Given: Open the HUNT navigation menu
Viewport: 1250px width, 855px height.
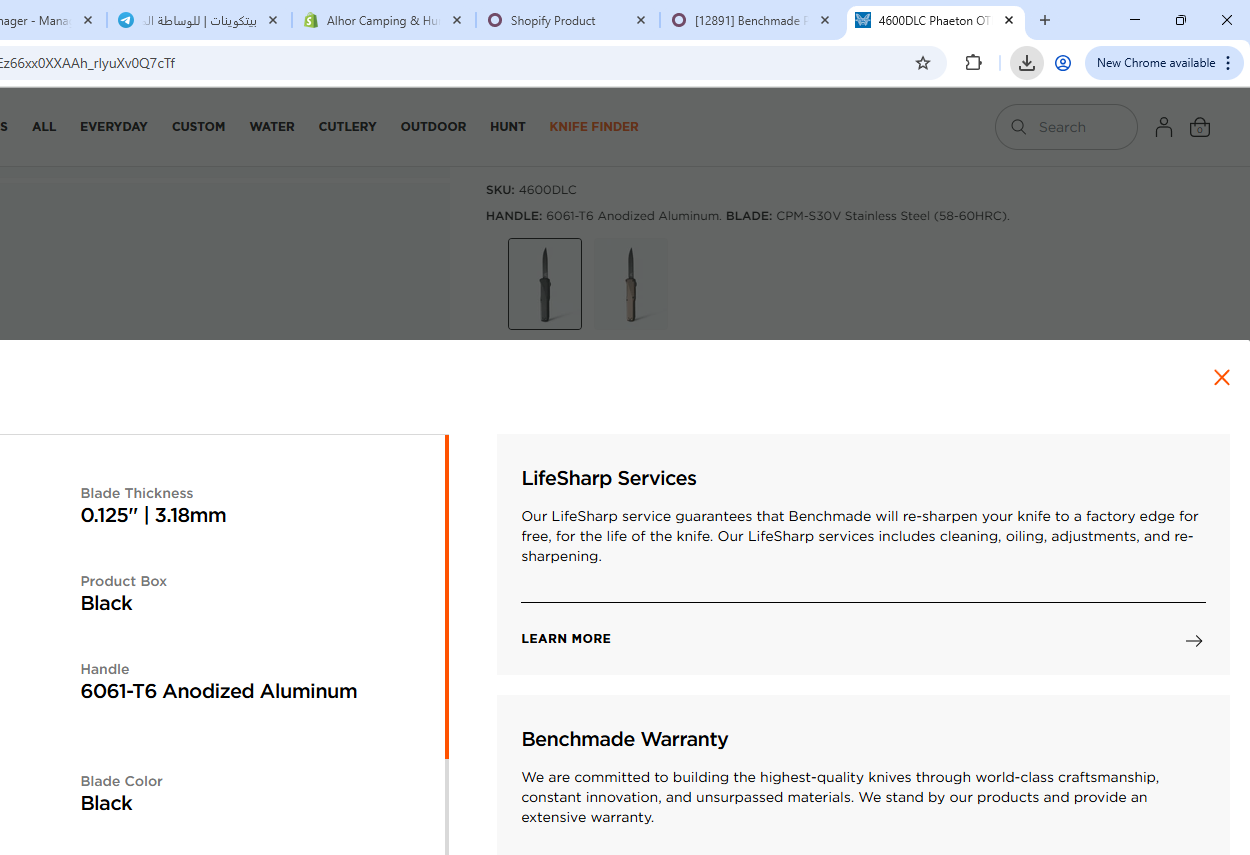Looking at the screenshot, I should click(507, 127).
